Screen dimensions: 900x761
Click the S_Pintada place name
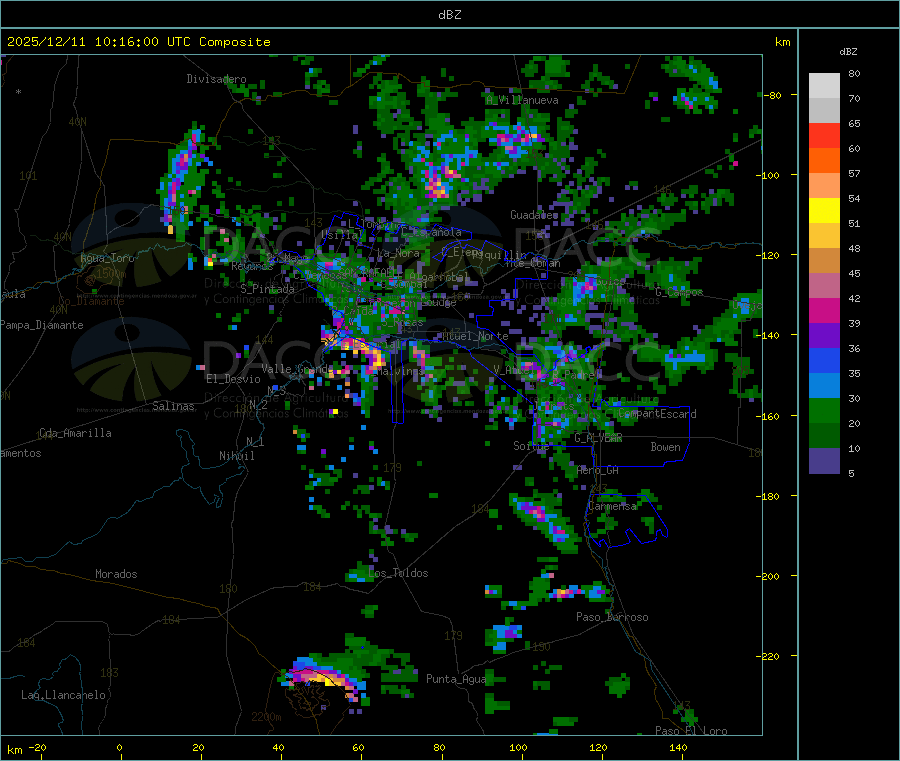coord(267,289)
